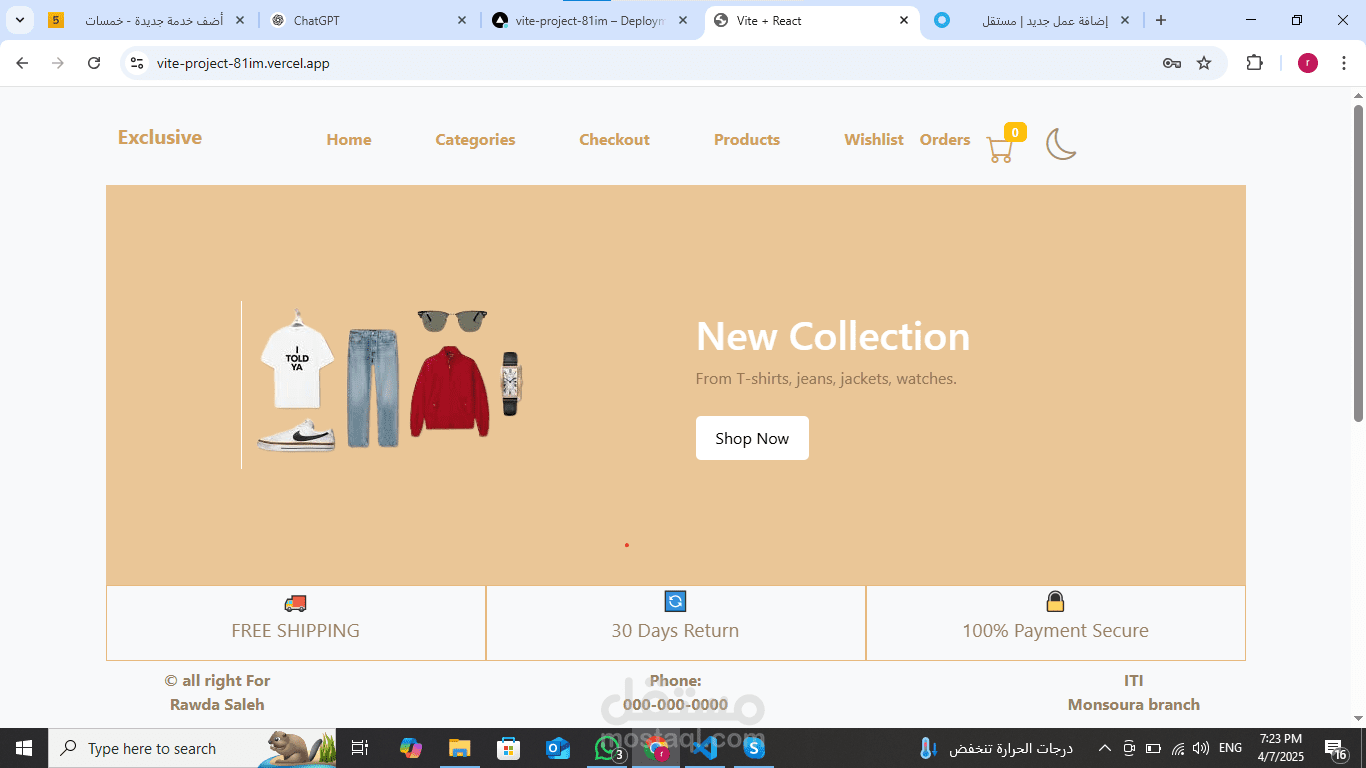The image size is (1366, 768).
Task: Open Copilot from the taskbar
Action: (410, 748)
